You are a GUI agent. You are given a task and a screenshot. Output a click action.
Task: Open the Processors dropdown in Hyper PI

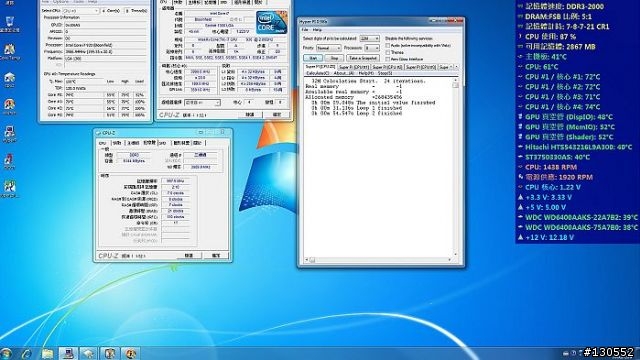pos(372,48)
